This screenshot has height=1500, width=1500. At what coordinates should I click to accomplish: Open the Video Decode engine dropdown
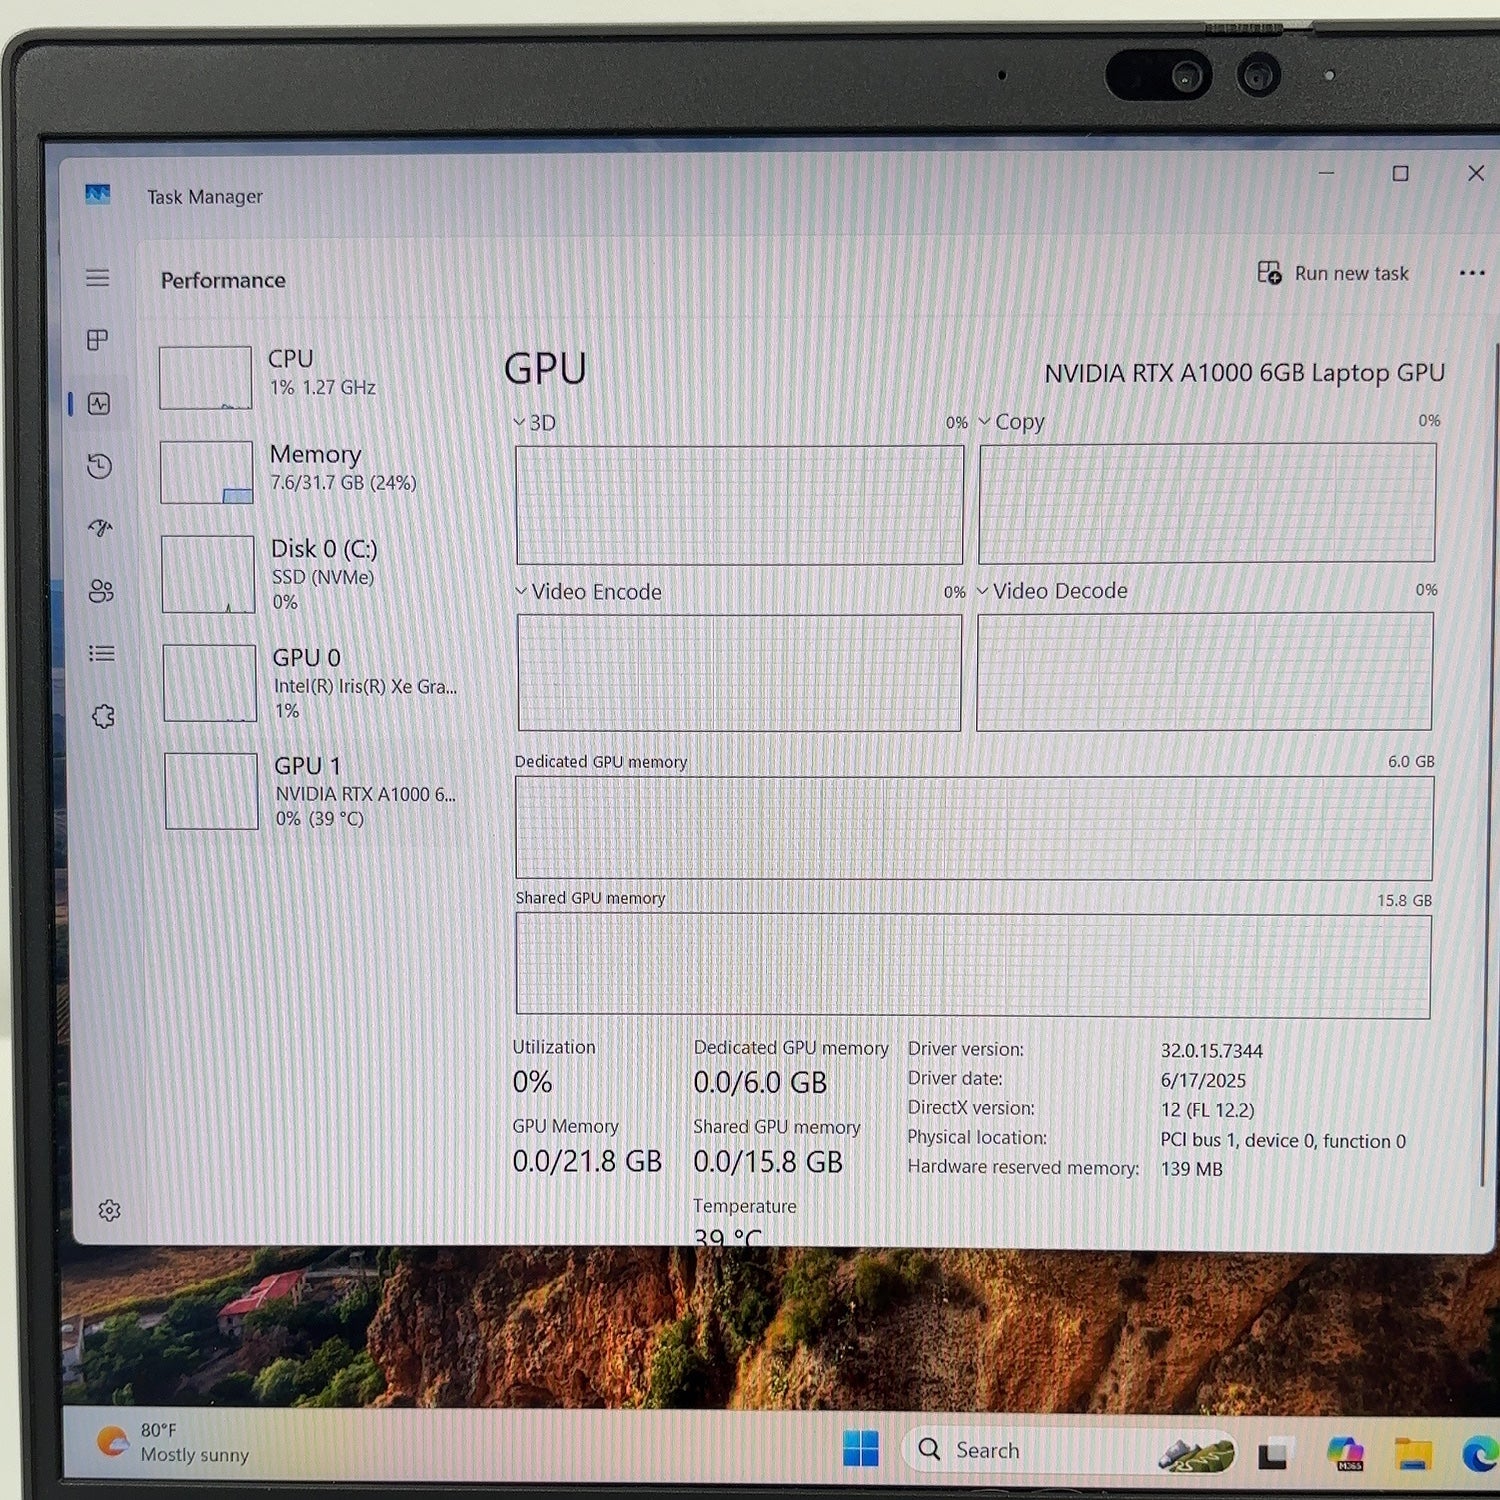pos(982,590)
